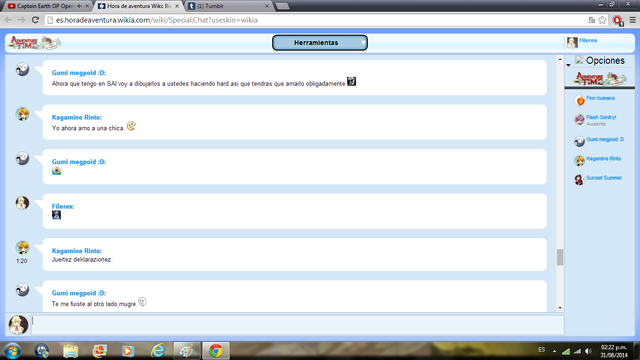Click Gumi megpoid's avatar in the sidebar list
This screenshot has height=360, width=640.
pyautogui.click(x=580, y=141)
